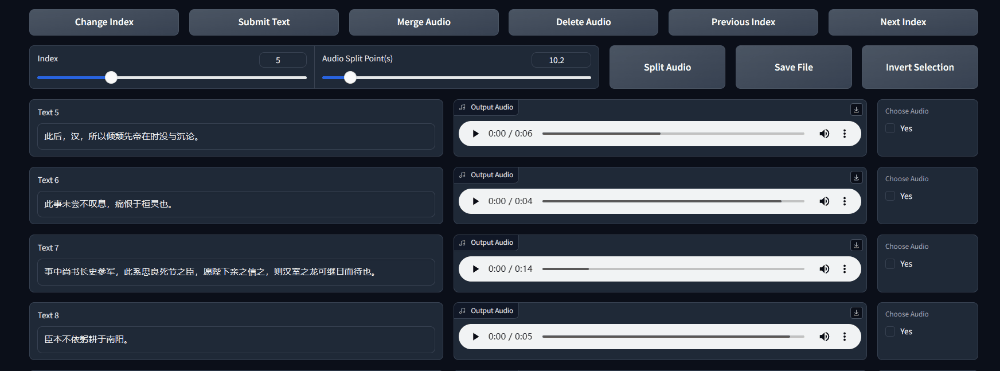Screen dimensions: 1000x371
Task: Click the Index slider handle
Action: (x=111, y=78)
